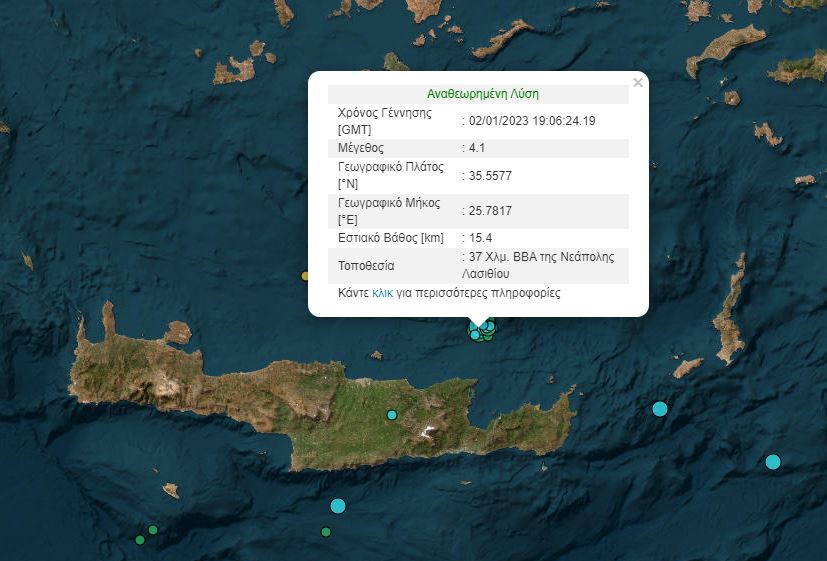Select the cyan marker at far southeast sea
The height and width of the screenshot is (561, 827).
(x=773, y=461)
